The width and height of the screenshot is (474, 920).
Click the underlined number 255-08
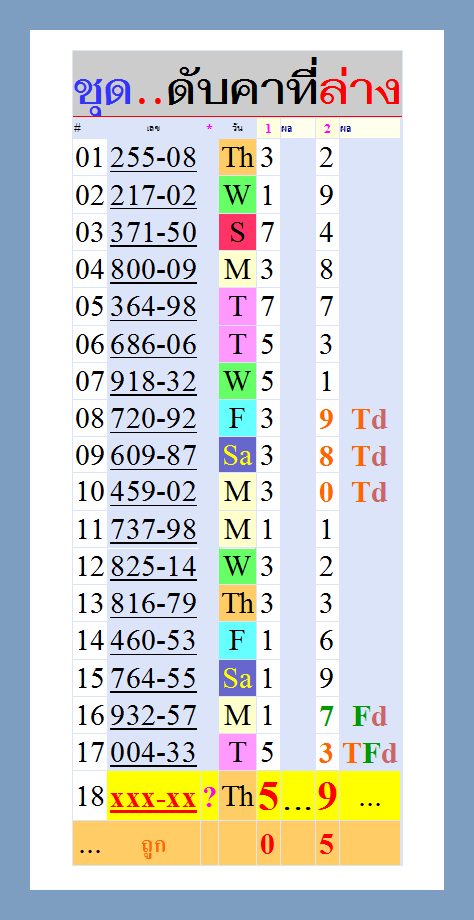(153, 158)
